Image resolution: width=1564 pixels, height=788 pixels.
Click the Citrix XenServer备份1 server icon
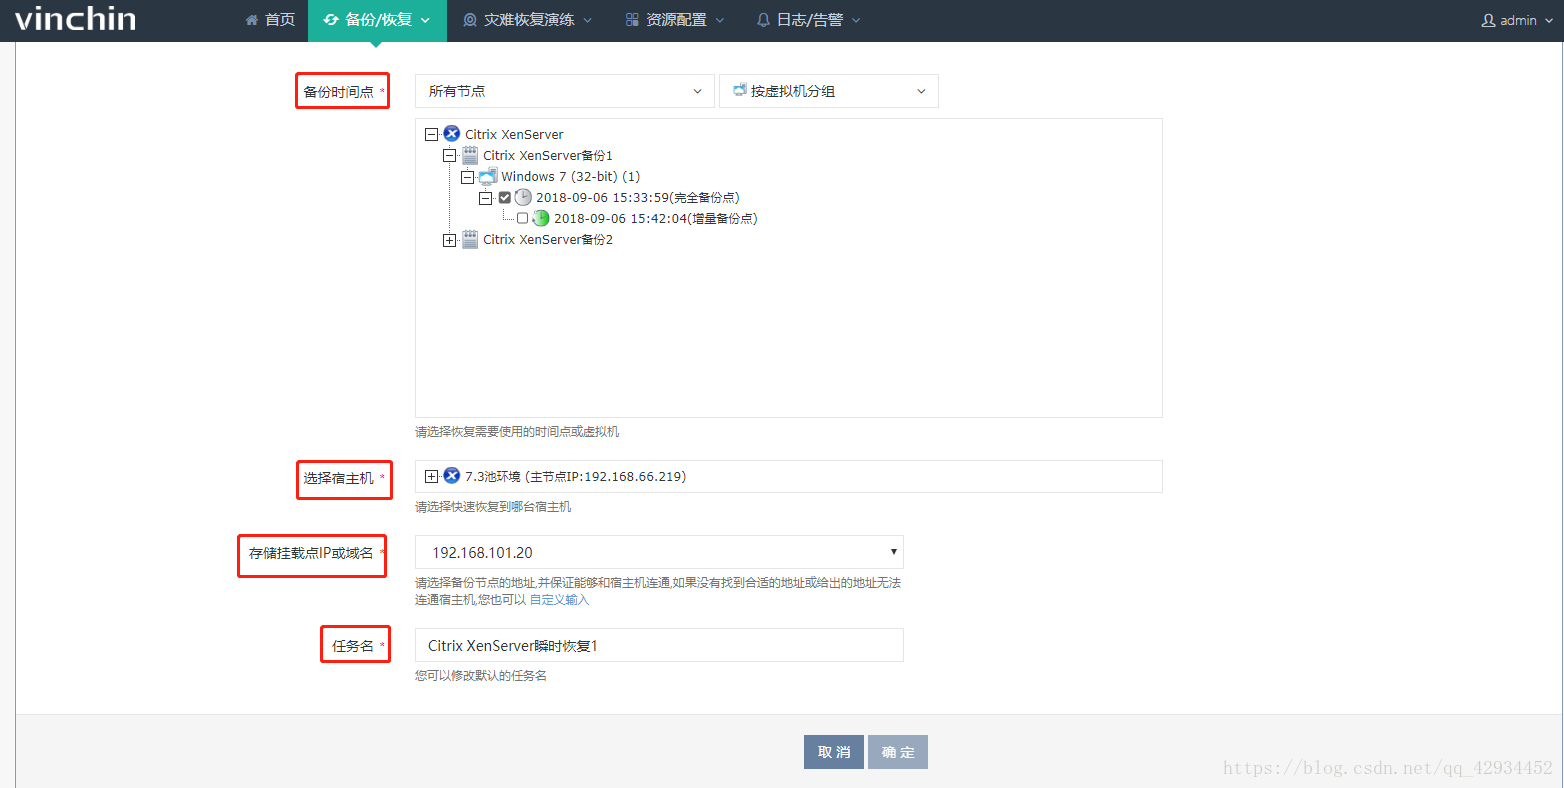pyautogui.click(x=469, y=155)
